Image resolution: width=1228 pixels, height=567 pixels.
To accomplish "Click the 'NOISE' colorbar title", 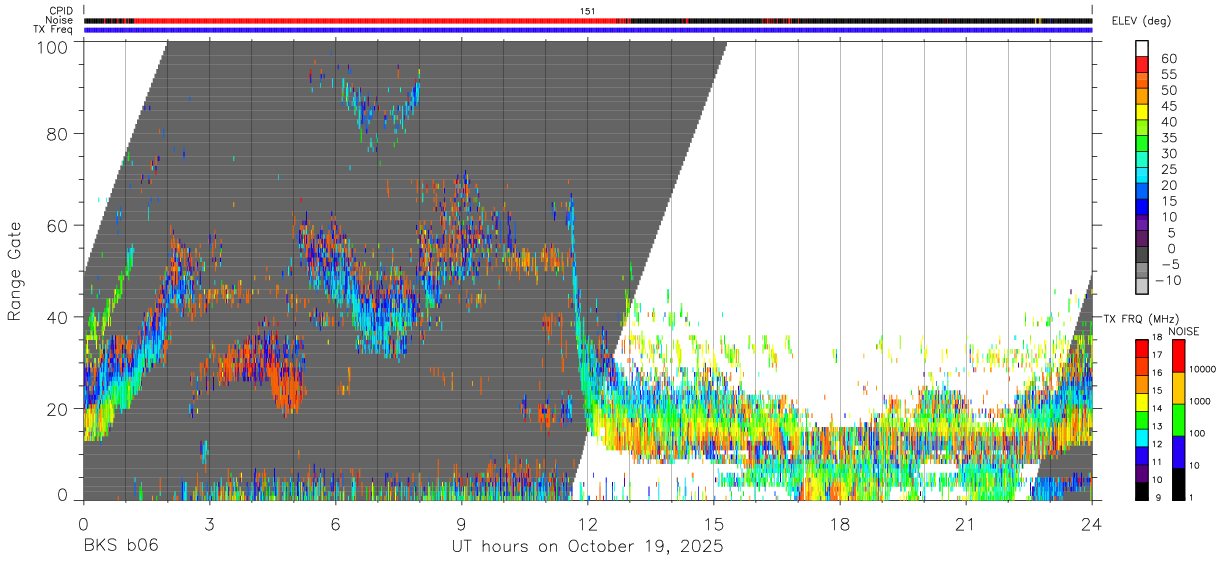I will [x=1182, y=331].
